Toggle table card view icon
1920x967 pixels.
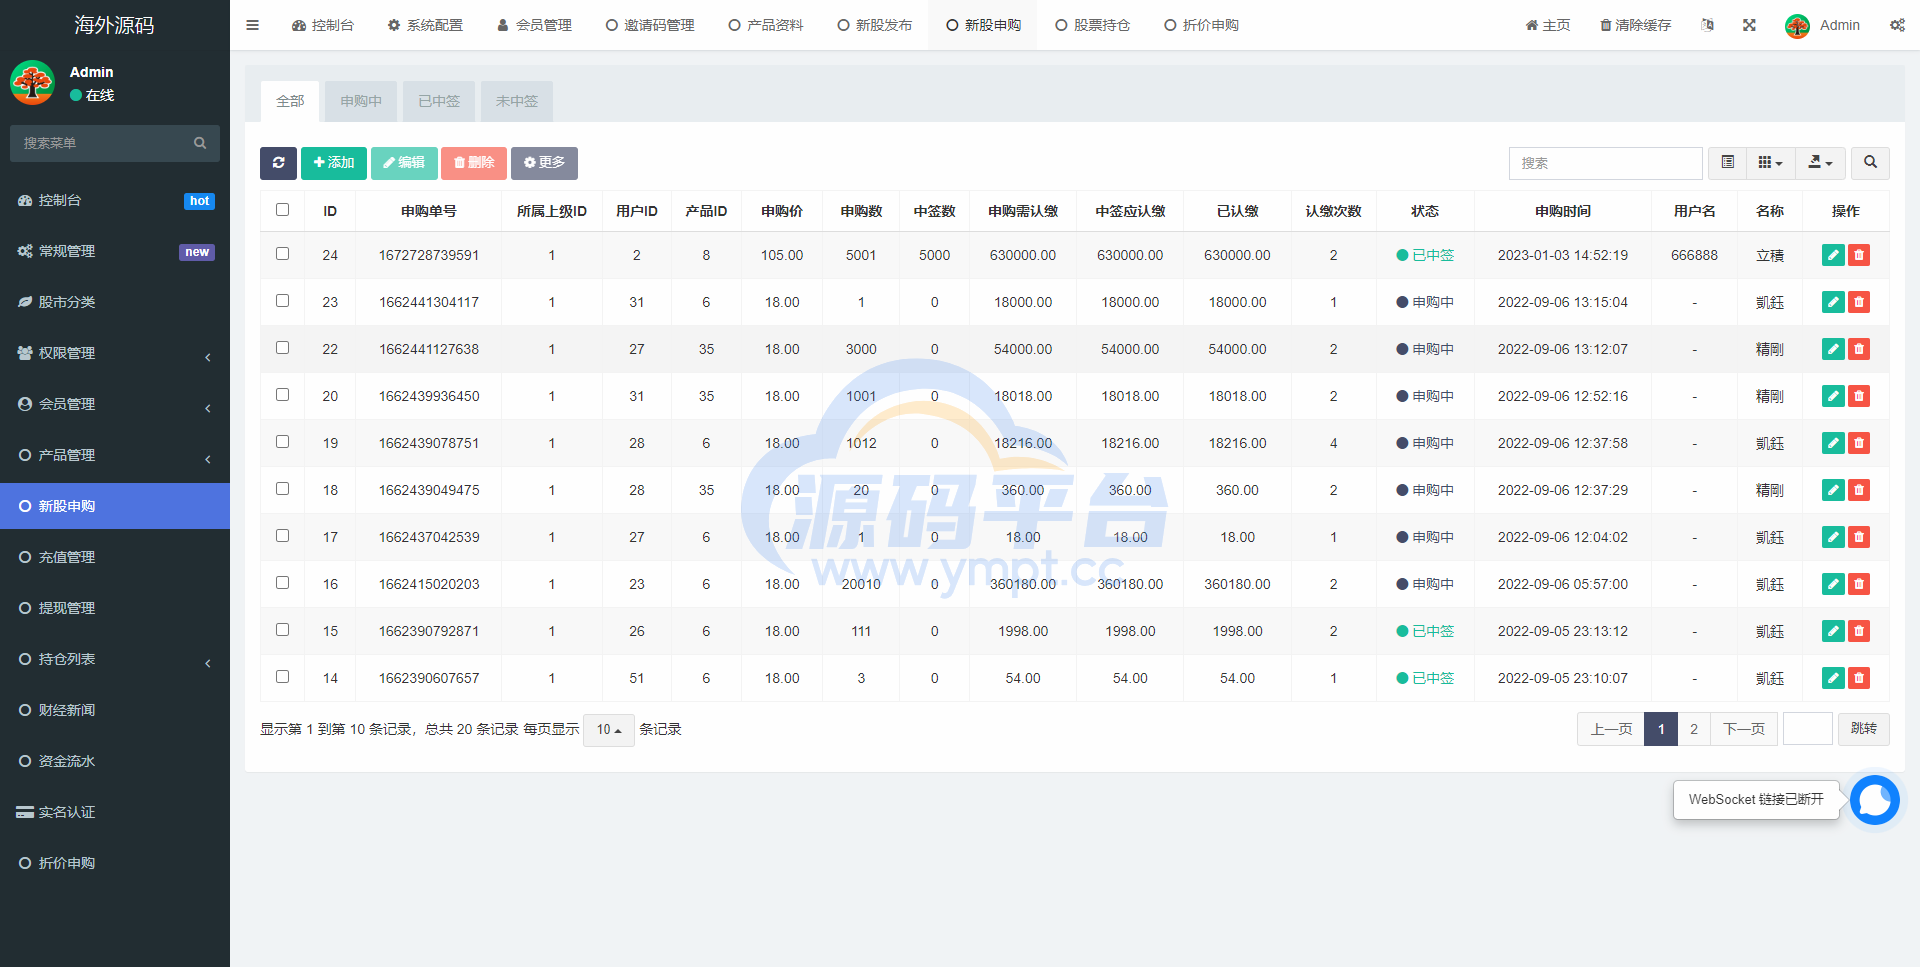pos(1727,163)
